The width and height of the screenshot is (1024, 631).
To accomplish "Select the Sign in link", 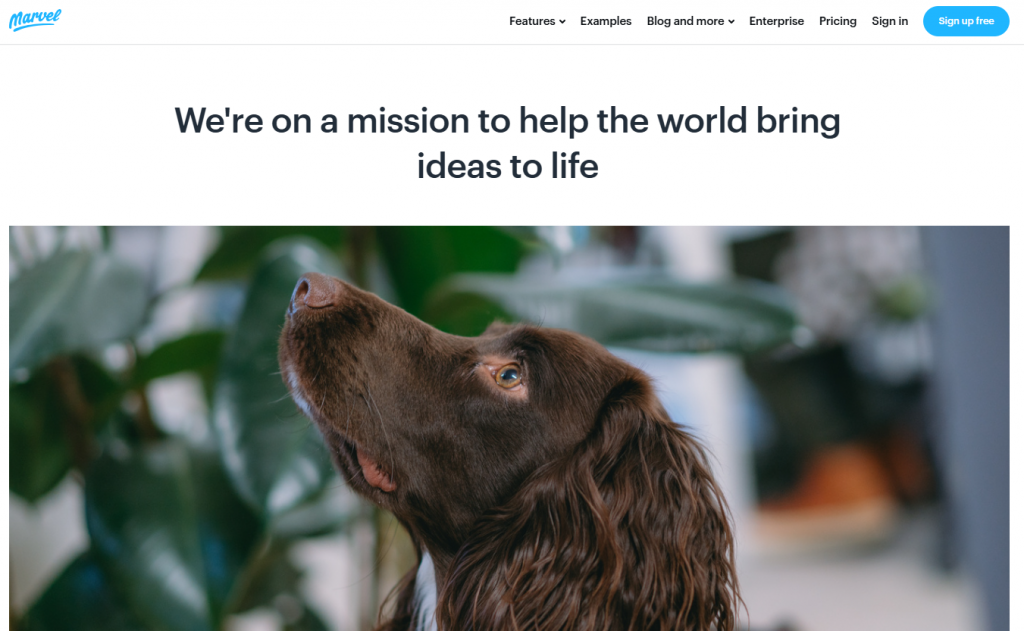I will [x=889, y=21].
